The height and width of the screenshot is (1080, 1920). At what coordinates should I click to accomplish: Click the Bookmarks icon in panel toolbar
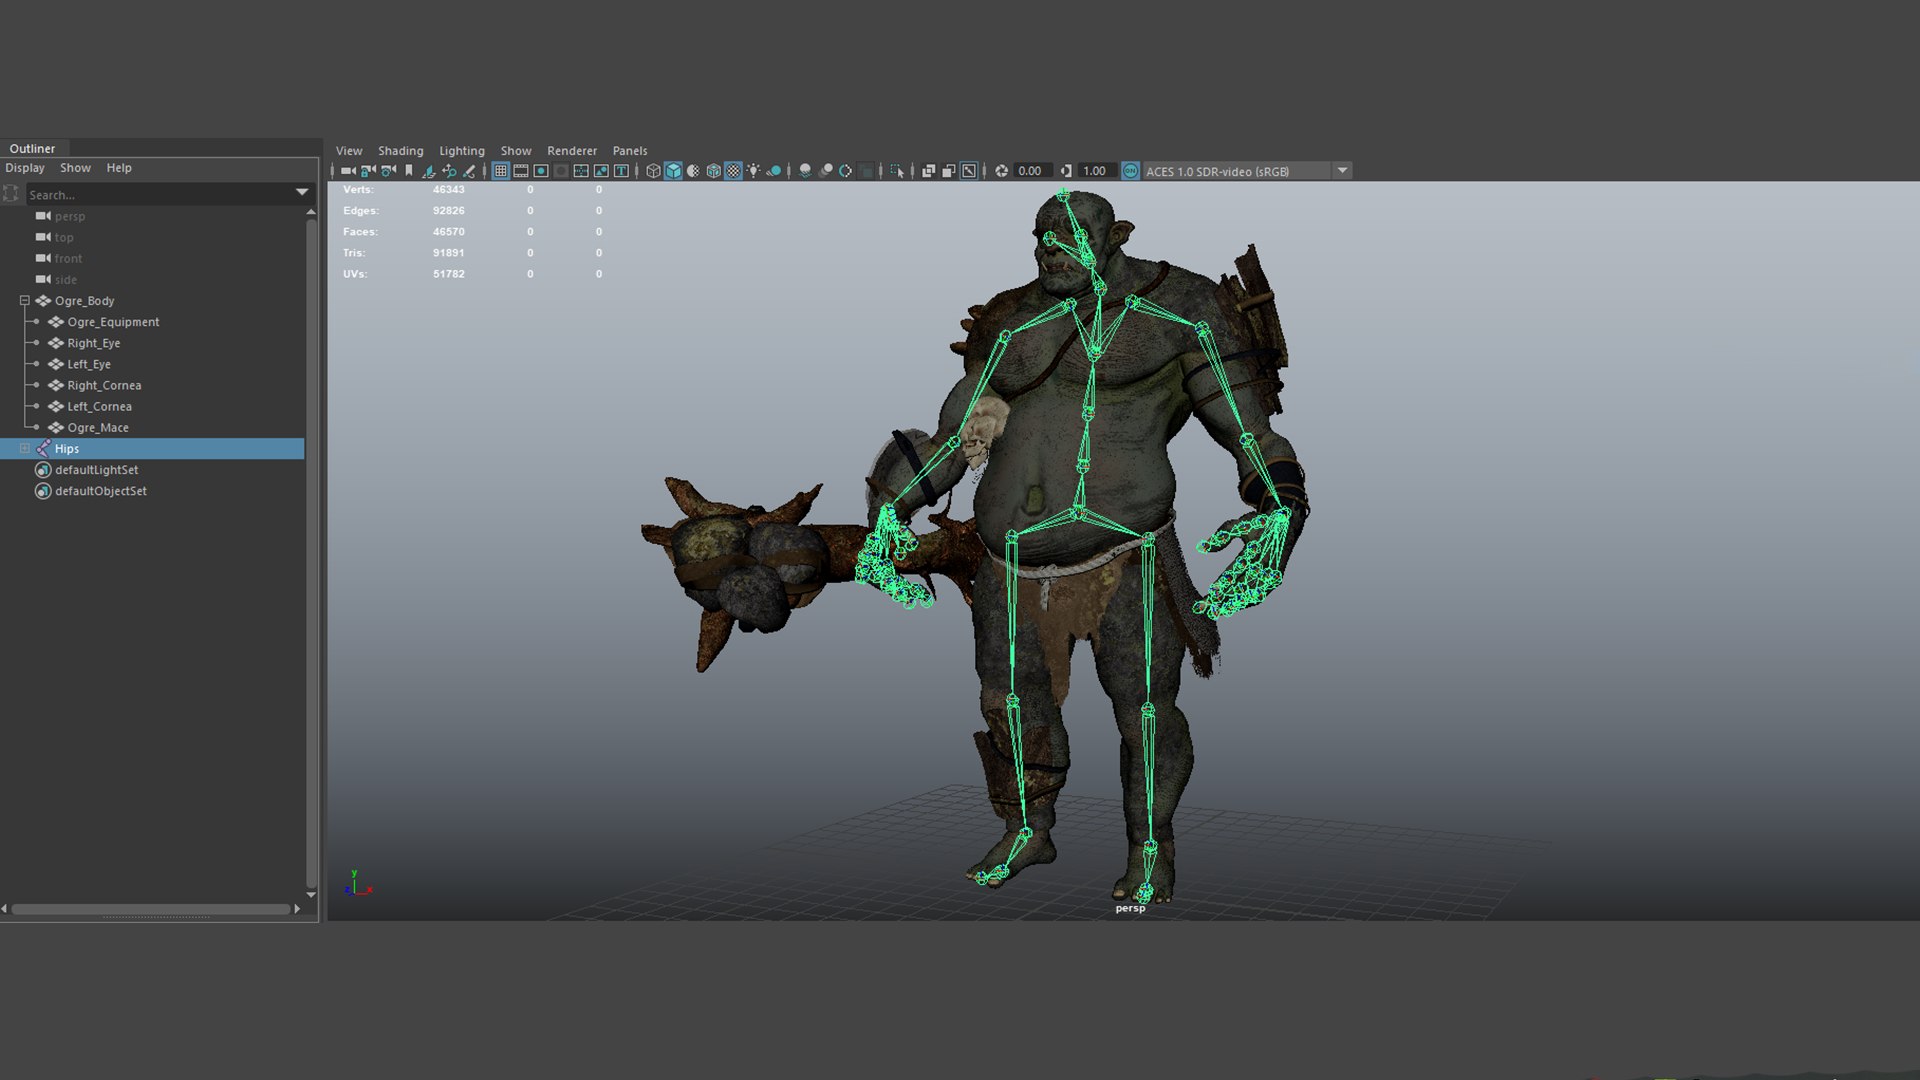coord(409,171)
